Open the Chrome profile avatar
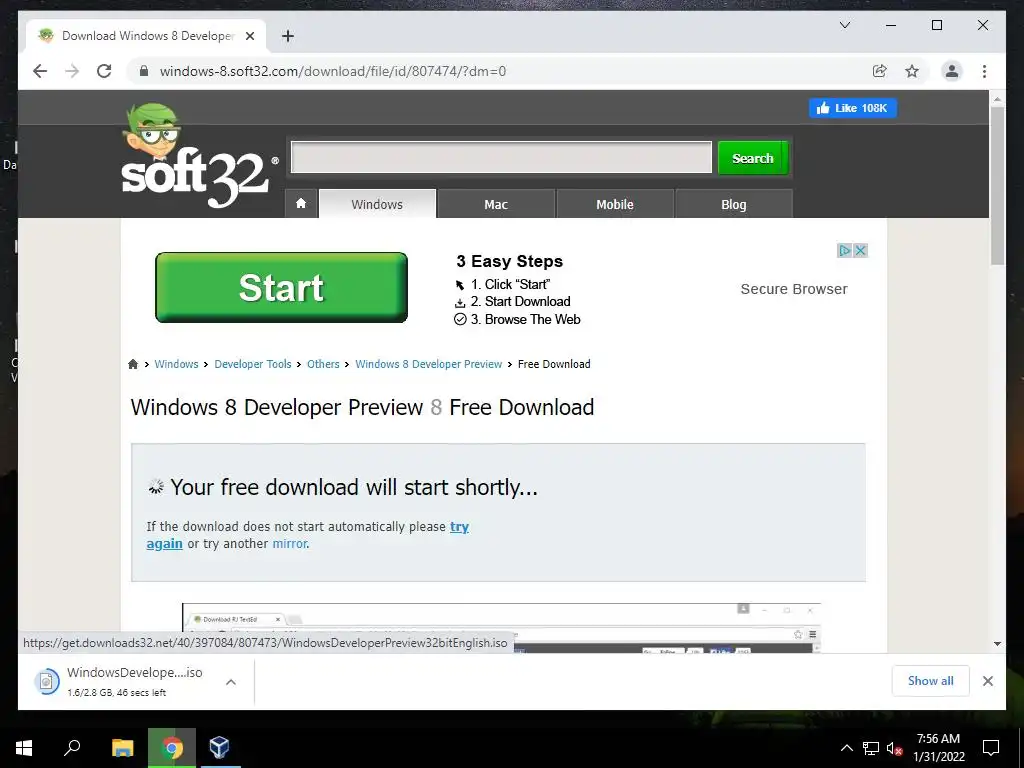Viewport: 1024px width, 768px height. click(x=952, y=71)
